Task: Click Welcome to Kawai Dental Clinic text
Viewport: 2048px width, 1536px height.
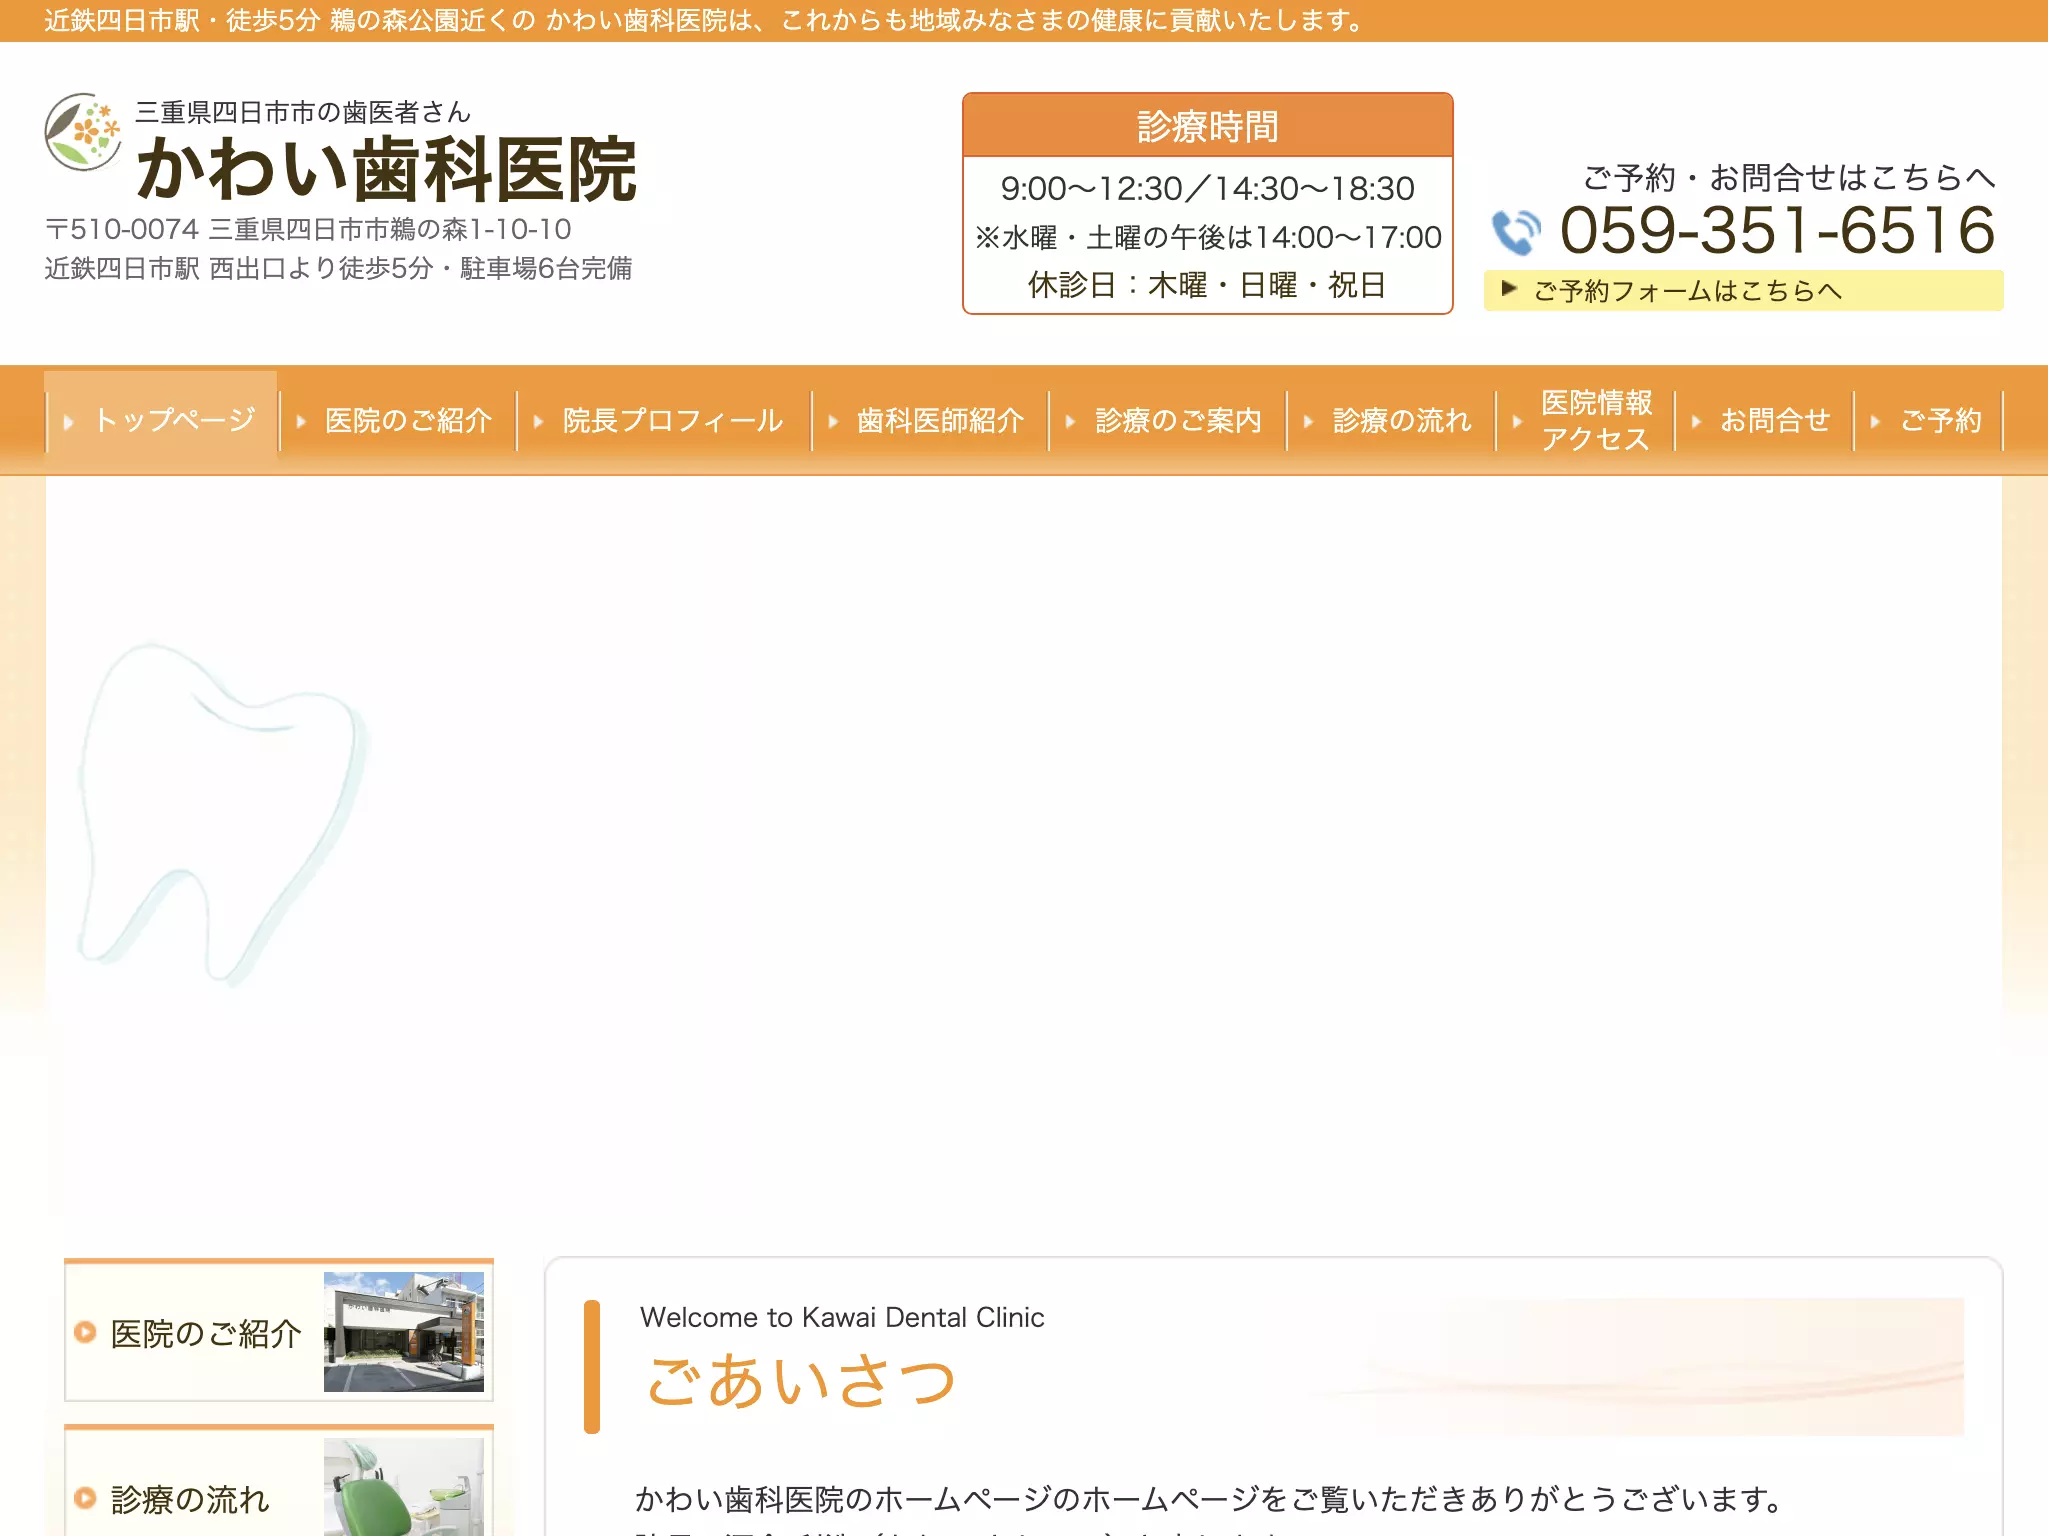Action: click(x=842, y=1317)
